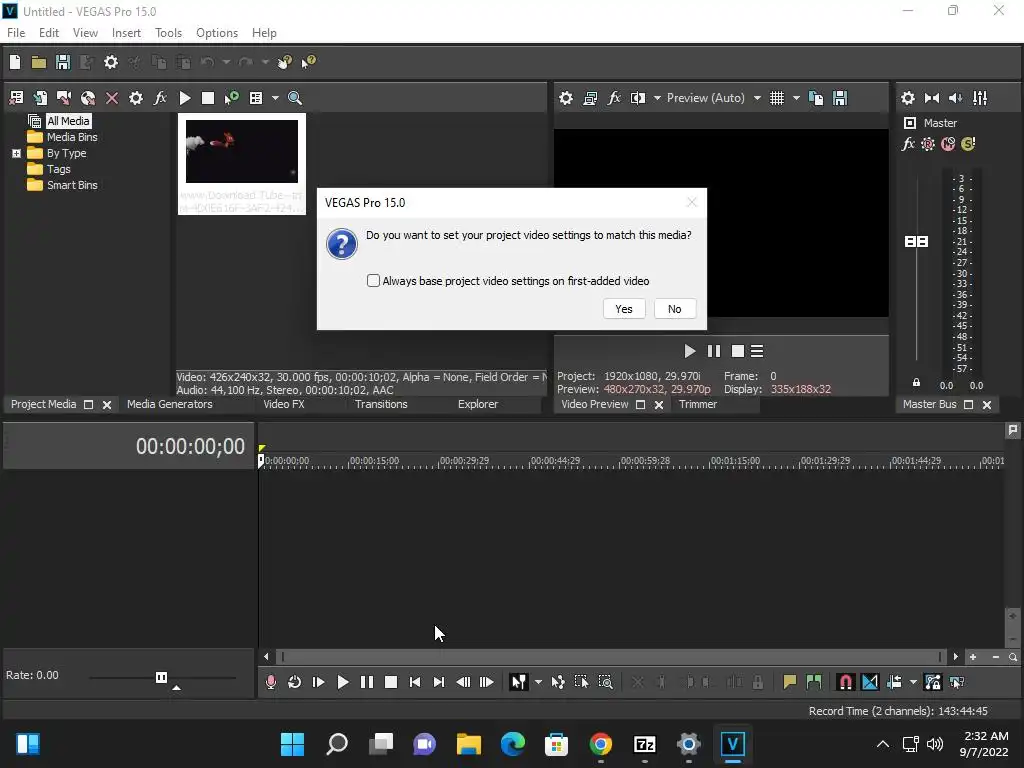Copy snapshot to clipboard in preview
1024x768 pixels.
point(816,98)
